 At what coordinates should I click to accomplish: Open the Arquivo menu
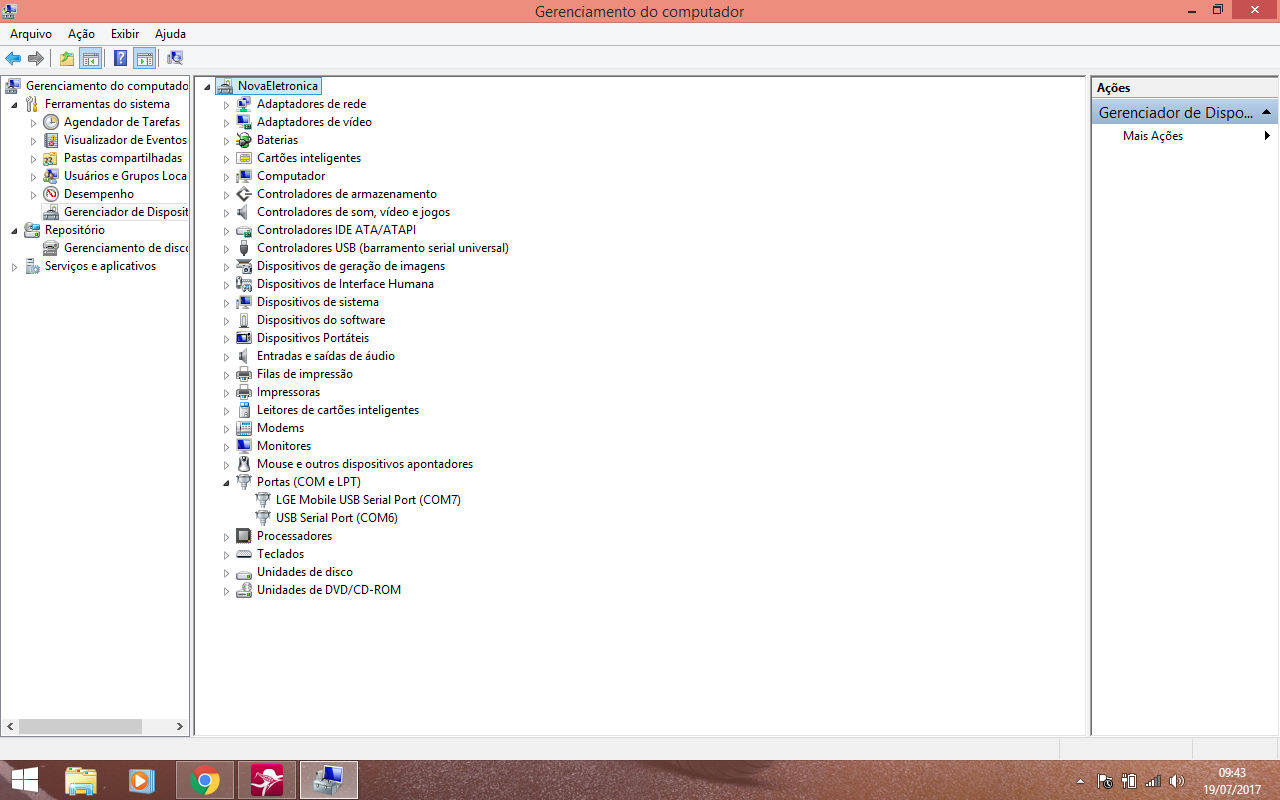(31, 34)
